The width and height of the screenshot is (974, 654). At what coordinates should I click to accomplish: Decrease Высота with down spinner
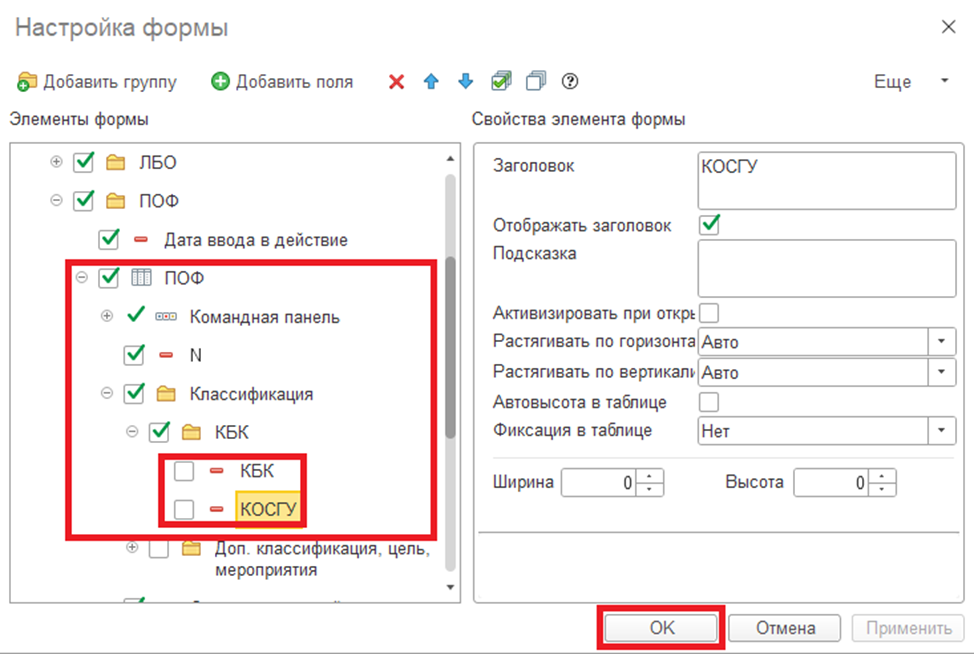click(882, 489)
